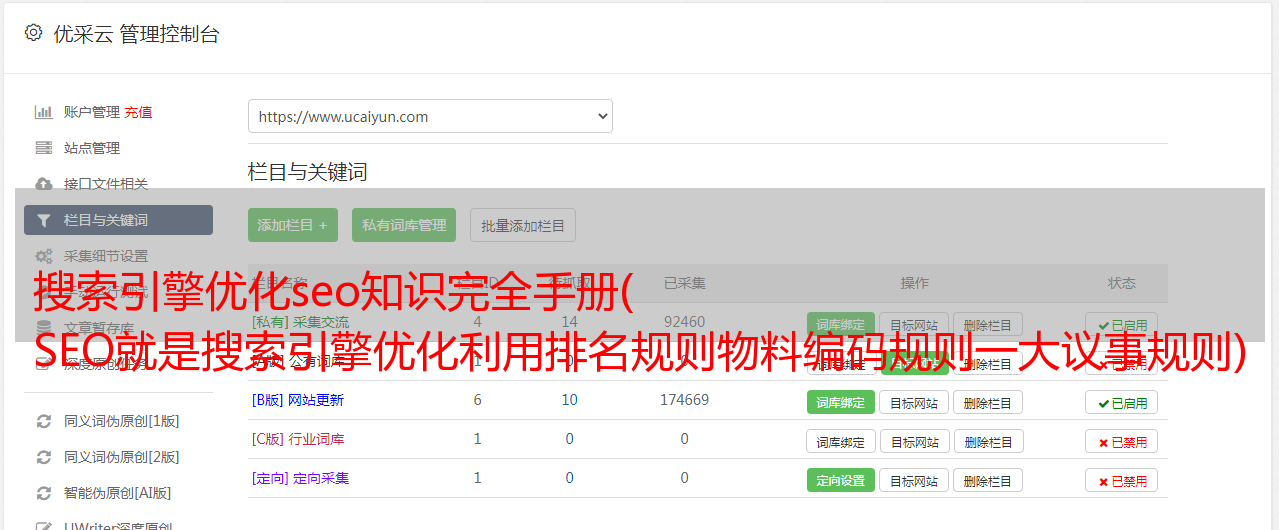Viewport: 1279px width, 530px height.
Task: Click 目标网站 in the 定向采集 row
Action: tap(914, 480)
